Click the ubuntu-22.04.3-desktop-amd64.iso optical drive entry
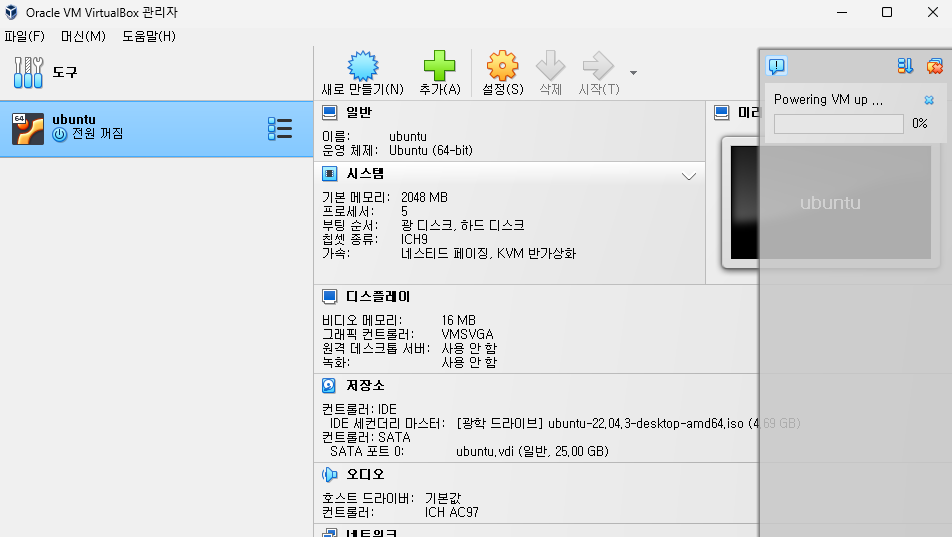Viewport: 952px width, 537px height. [628, 423]
